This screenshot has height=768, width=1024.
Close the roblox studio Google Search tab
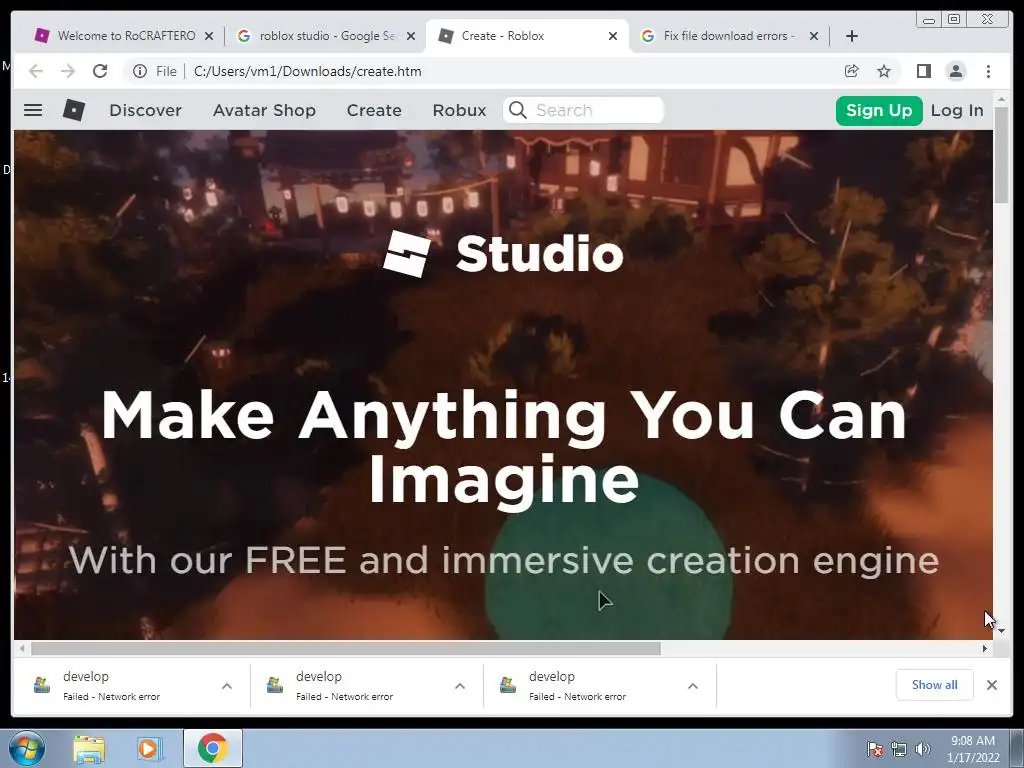(411, 36)
